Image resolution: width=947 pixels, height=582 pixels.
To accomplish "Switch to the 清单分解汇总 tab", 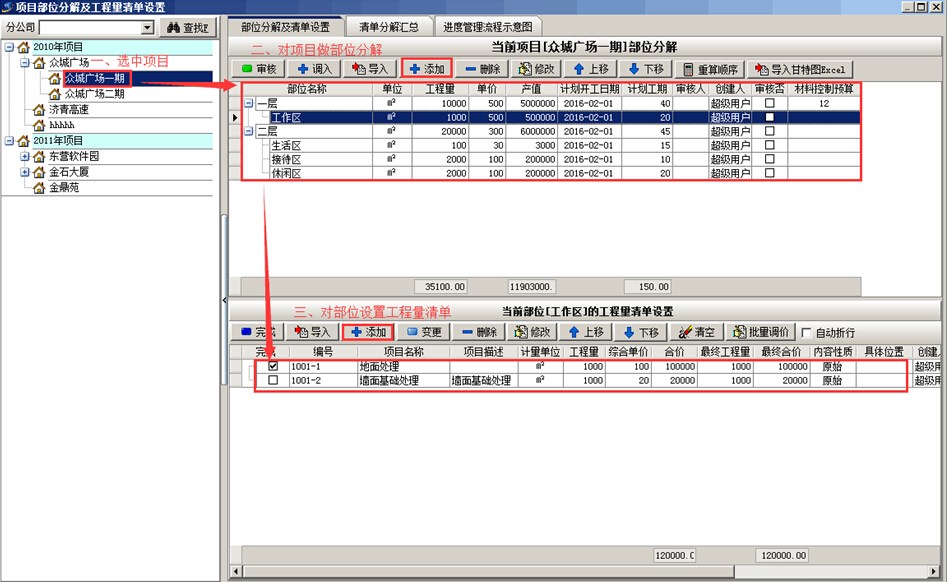I will pos(388,27).
